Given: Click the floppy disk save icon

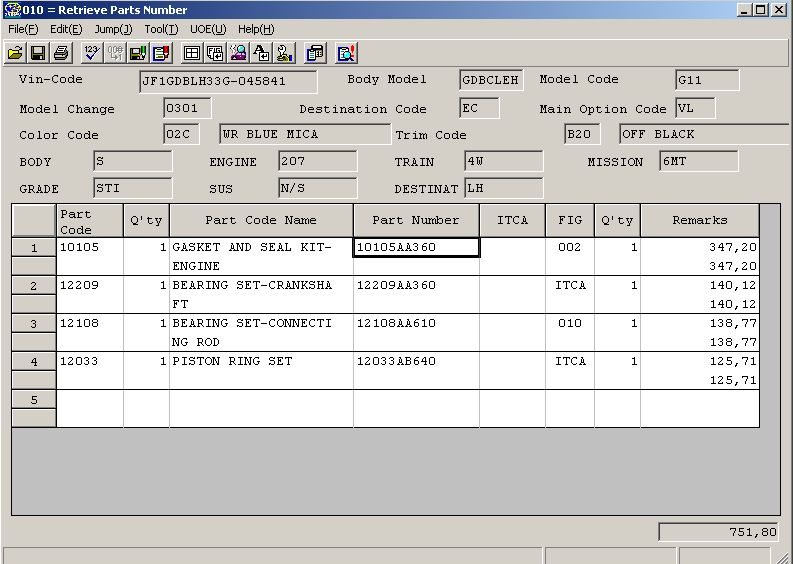Looking at the screenshot, I should 38,53.
